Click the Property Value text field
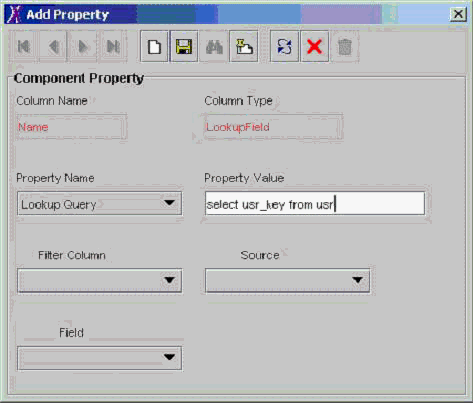The image size is (473, 403). pyautogui.click(x=315, y=203)
